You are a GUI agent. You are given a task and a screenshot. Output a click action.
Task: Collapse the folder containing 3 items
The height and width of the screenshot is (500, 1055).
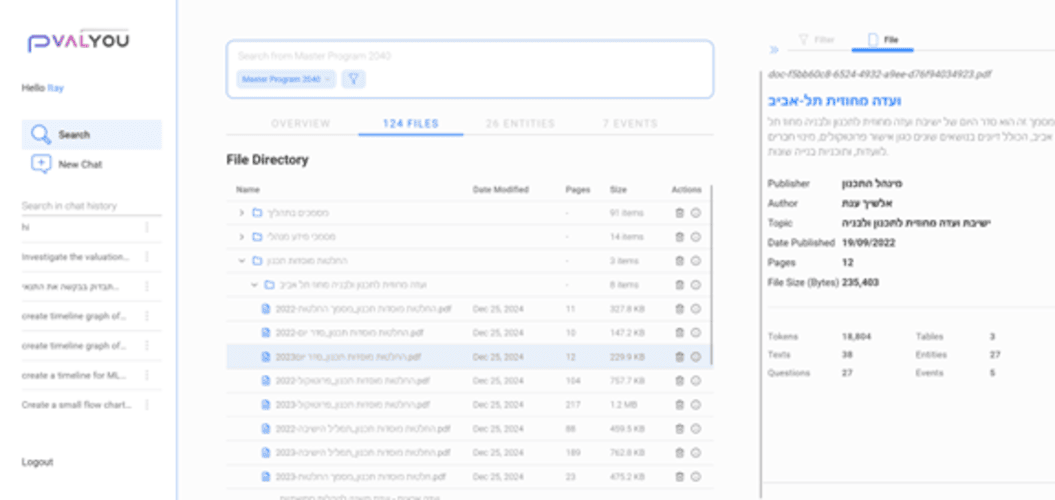click(241, 261)
